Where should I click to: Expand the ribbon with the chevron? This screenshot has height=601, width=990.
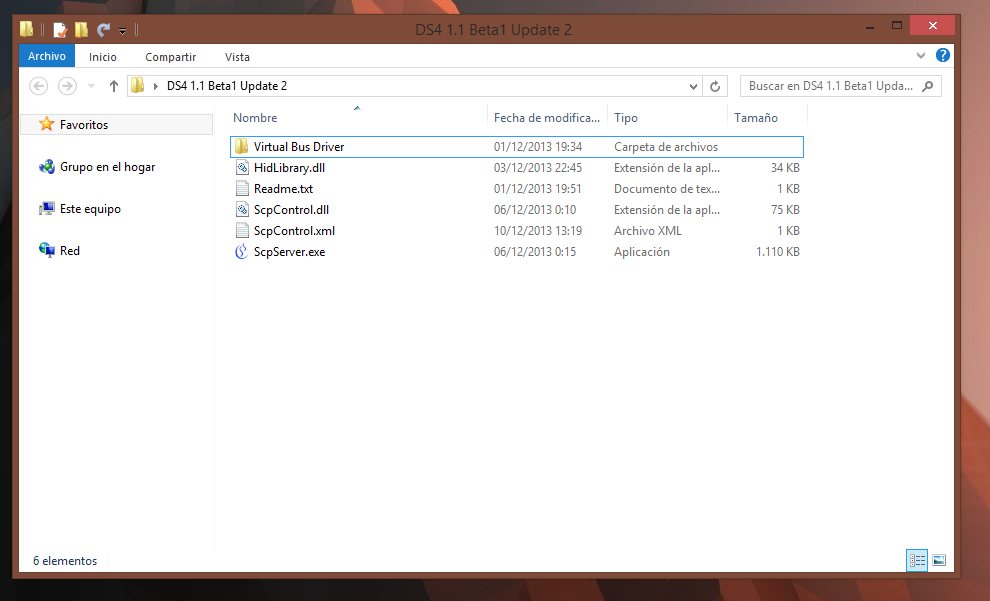921,56
